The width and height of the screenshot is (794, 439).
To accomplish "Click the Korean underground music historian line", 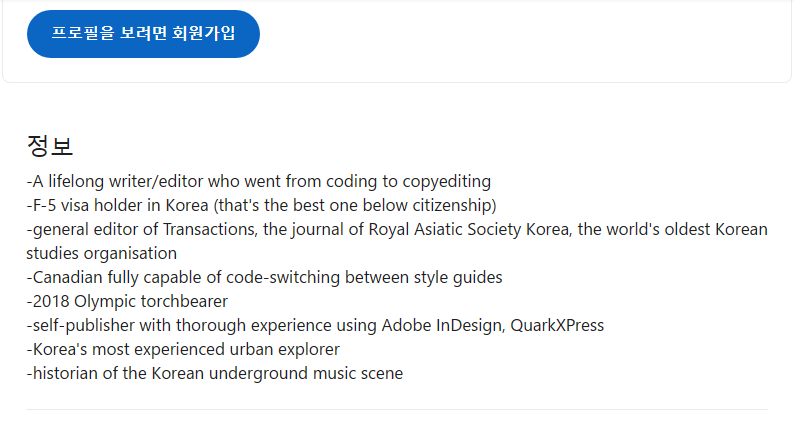I will [x=214, y=374].
